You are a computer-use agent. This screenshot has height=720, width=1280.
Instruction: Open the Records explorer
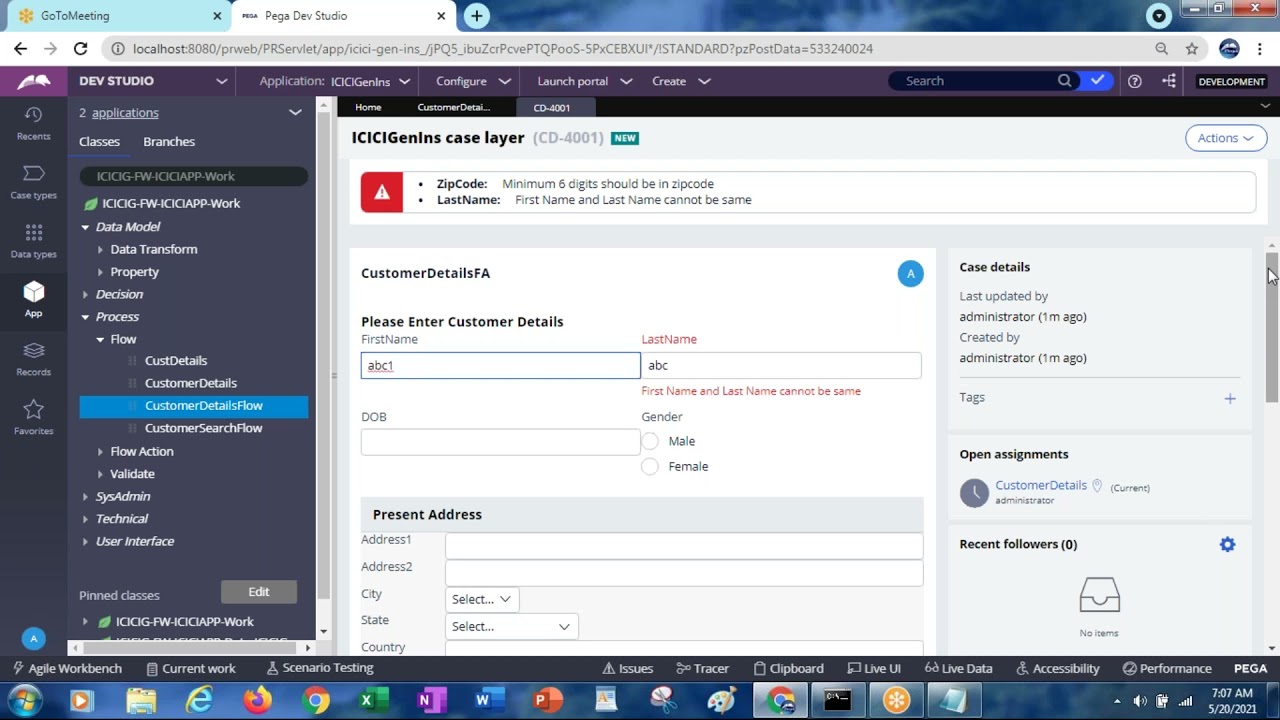[x=33, y=359]
